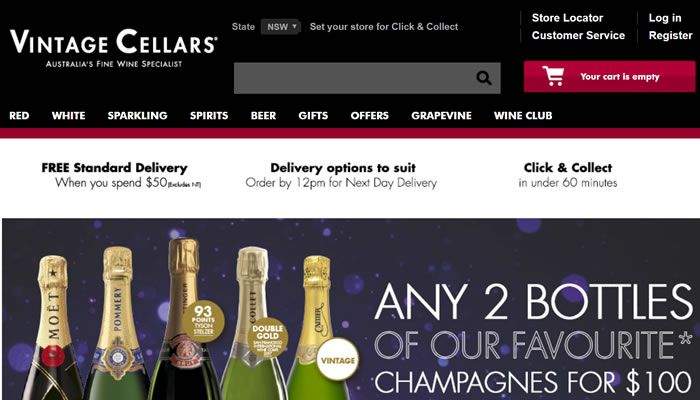700x400 pixels.
Task: Click the Double Gold medal badge
Action: pos(267,339)
